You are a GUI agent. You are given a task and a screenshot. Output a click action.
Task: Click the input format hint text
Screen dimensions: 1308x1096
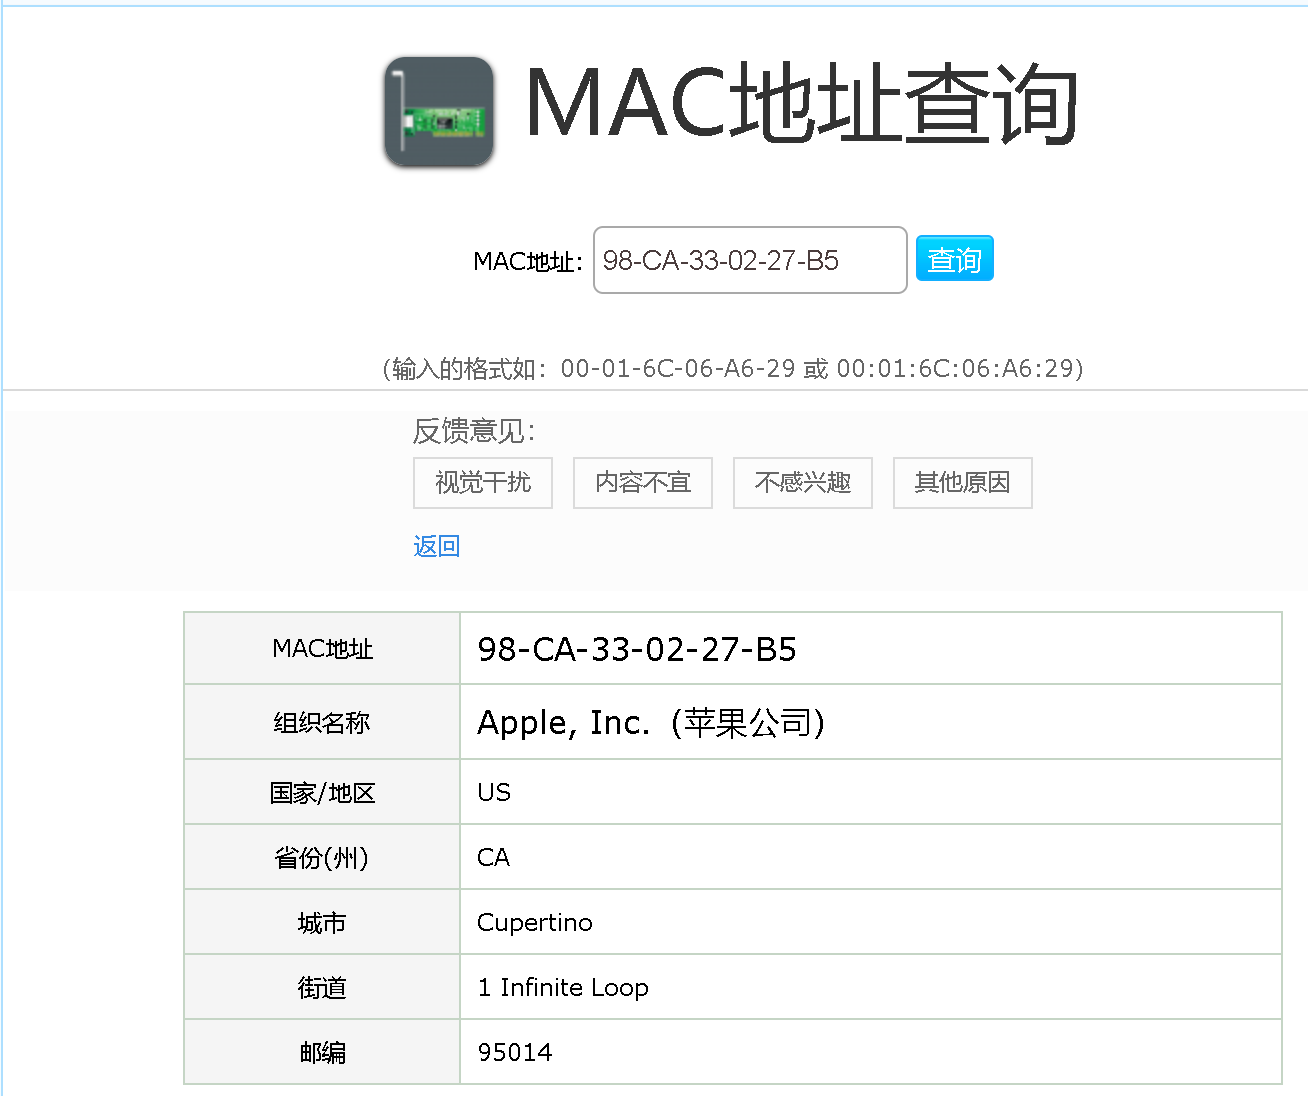[x=733, y=368]
